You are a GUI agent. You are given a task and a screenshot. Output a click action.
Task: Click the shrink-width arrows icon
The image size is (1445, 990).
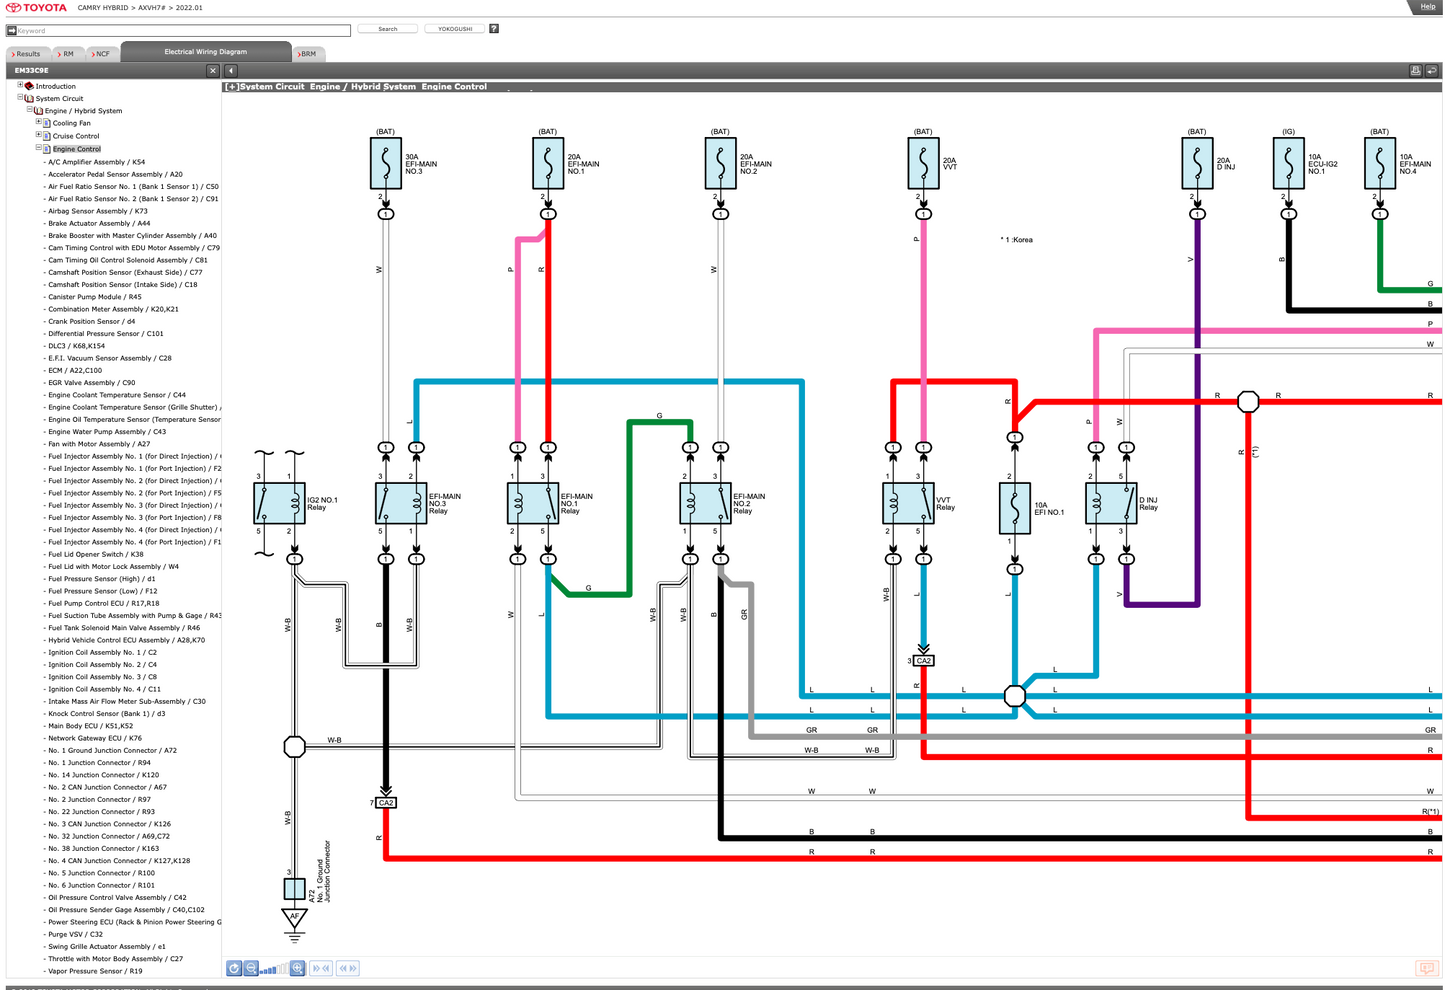(x=321, y=968)
